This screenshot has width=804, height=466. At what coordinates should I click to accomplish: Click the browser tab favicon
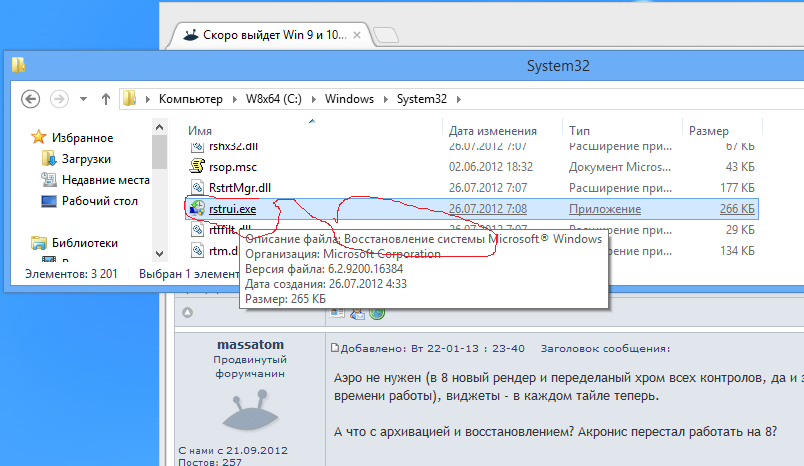(x=191, y=35)
